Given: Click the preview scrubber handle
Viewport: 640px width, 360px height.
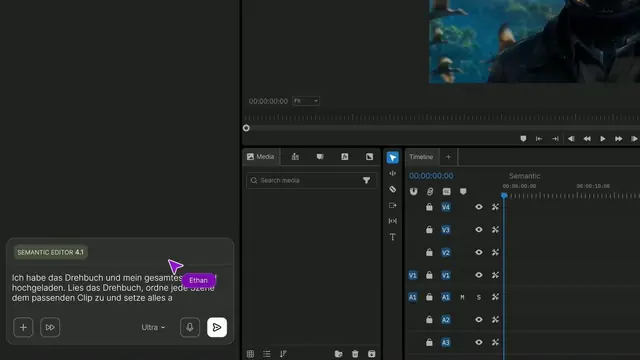Looking at the screenshot, I should tap(246, 128).
